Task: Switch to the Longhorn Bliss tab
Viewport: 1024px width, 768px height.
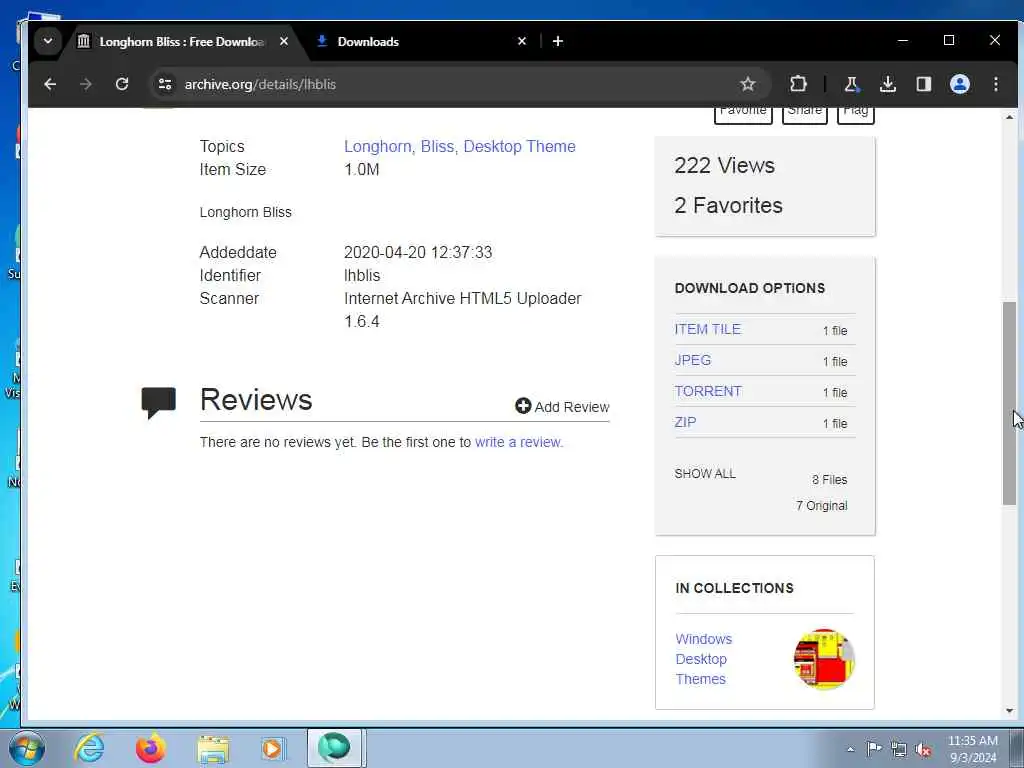Action: point(182,42)
